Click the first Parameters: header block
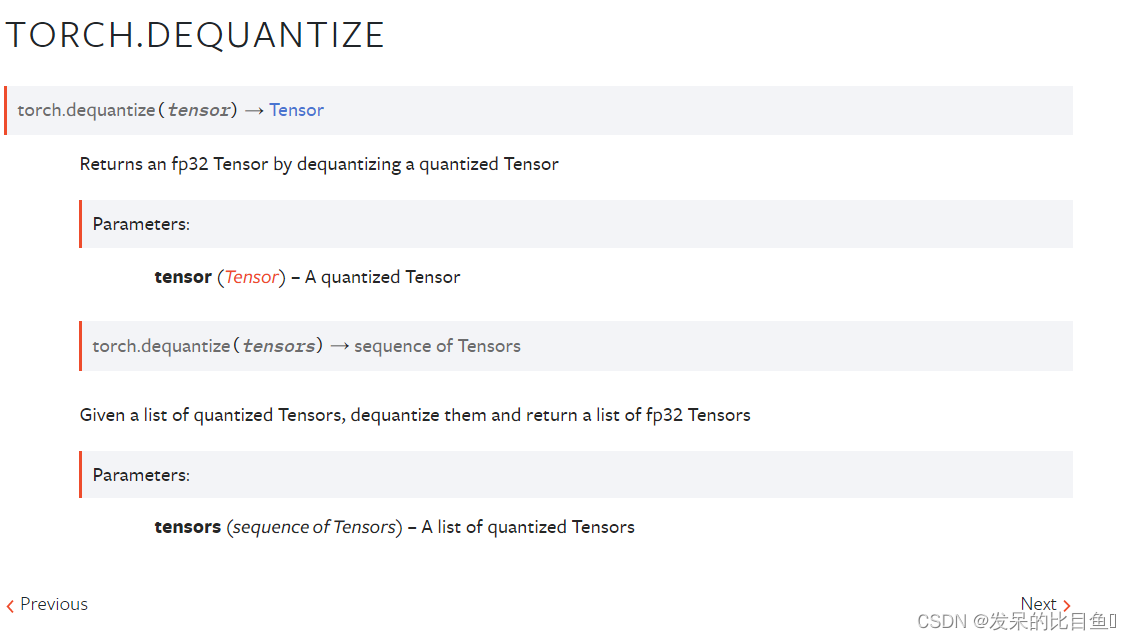This screenshot has height=640, width=1131. pos(576,224)
